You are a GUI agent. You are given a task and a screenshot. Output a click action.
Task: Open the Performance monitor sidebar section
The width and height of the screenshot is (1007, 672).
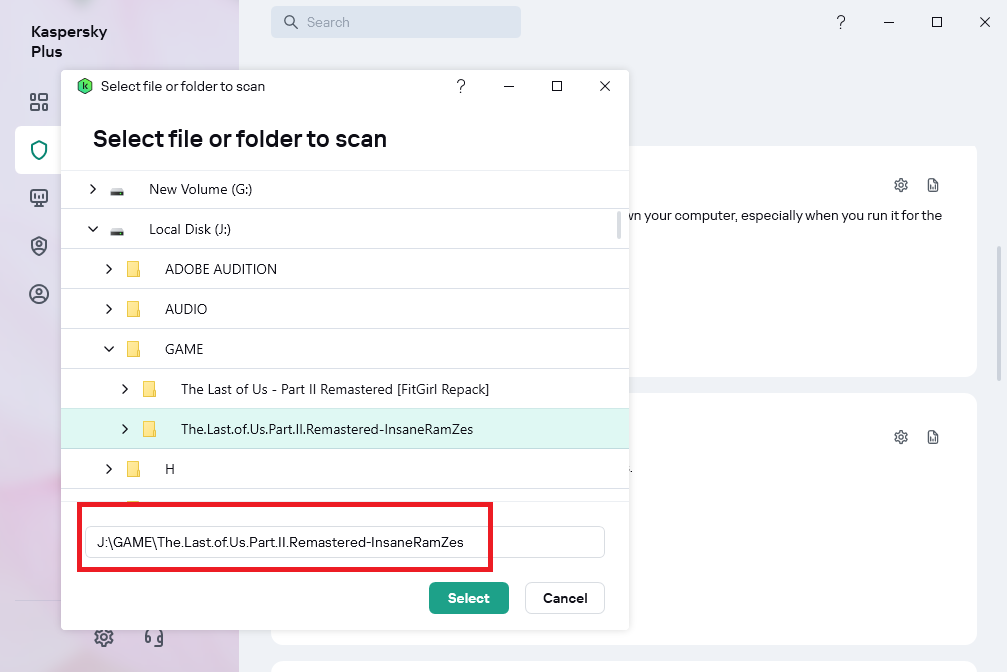(x=39, y=198)
